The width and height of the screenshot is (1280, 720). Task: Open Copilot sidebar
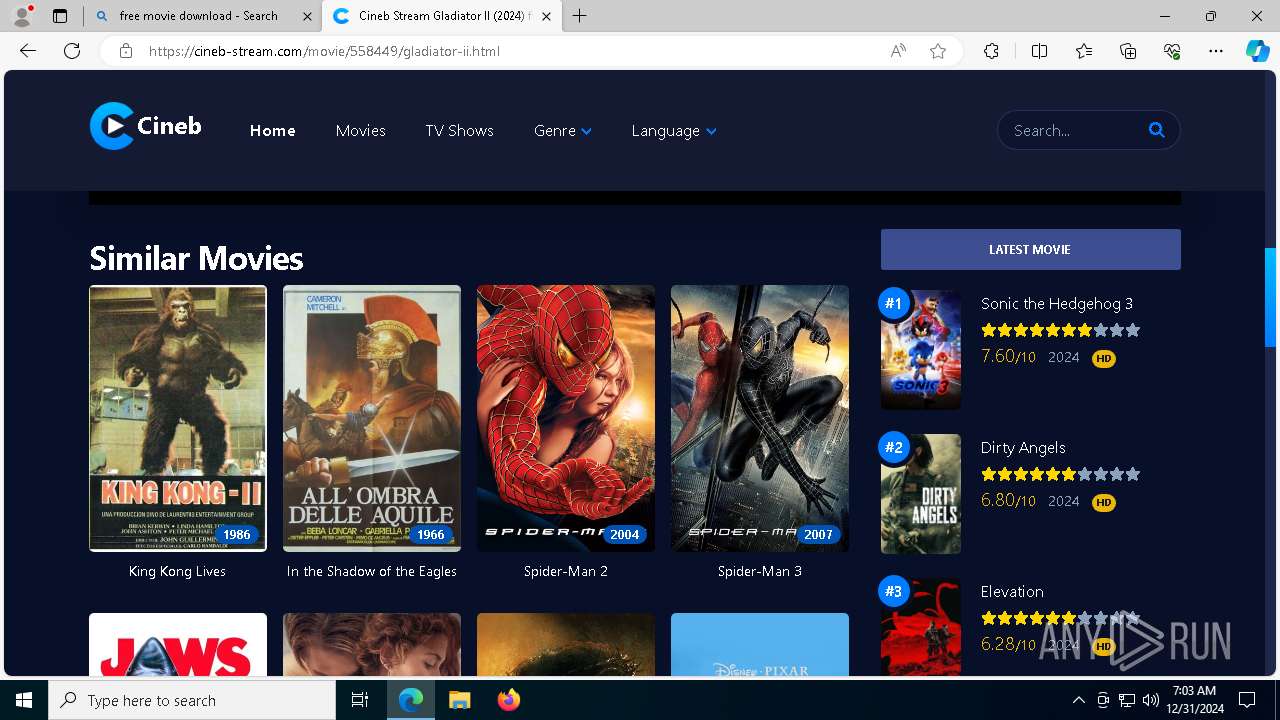(1257, 51)
